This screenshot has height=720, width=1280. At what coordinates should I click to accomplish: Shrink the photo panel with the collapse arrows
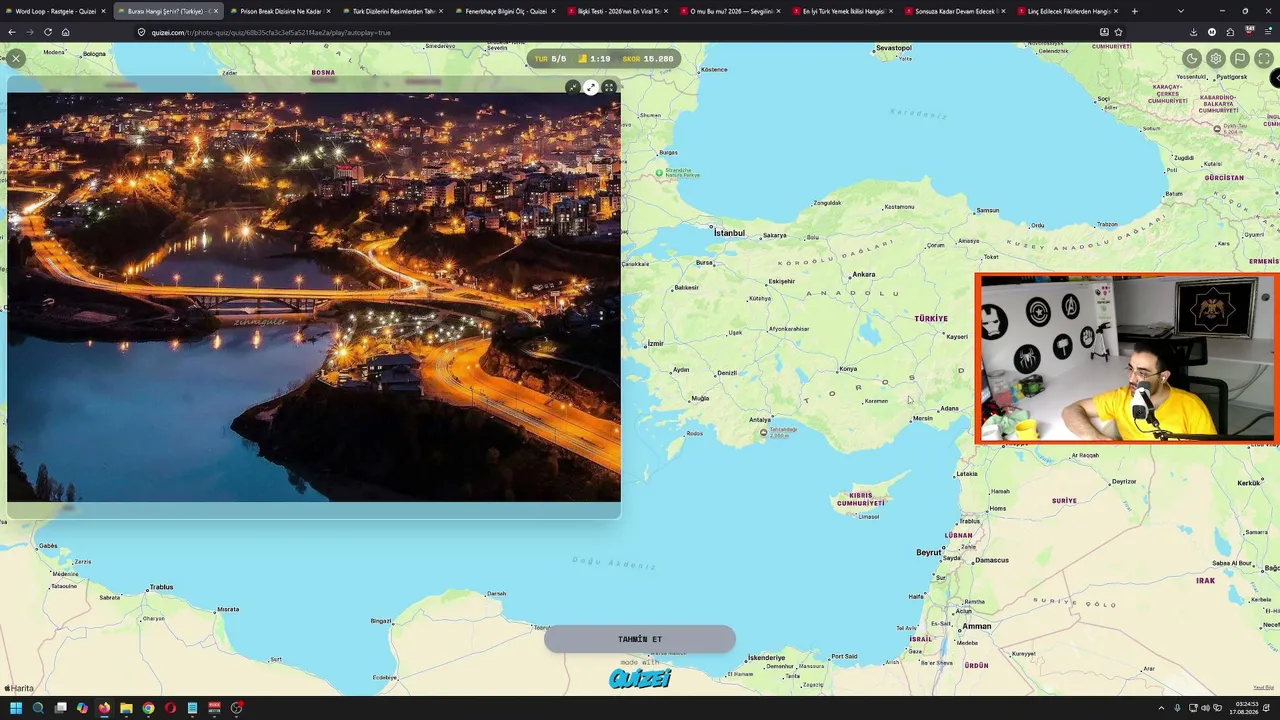572,88
